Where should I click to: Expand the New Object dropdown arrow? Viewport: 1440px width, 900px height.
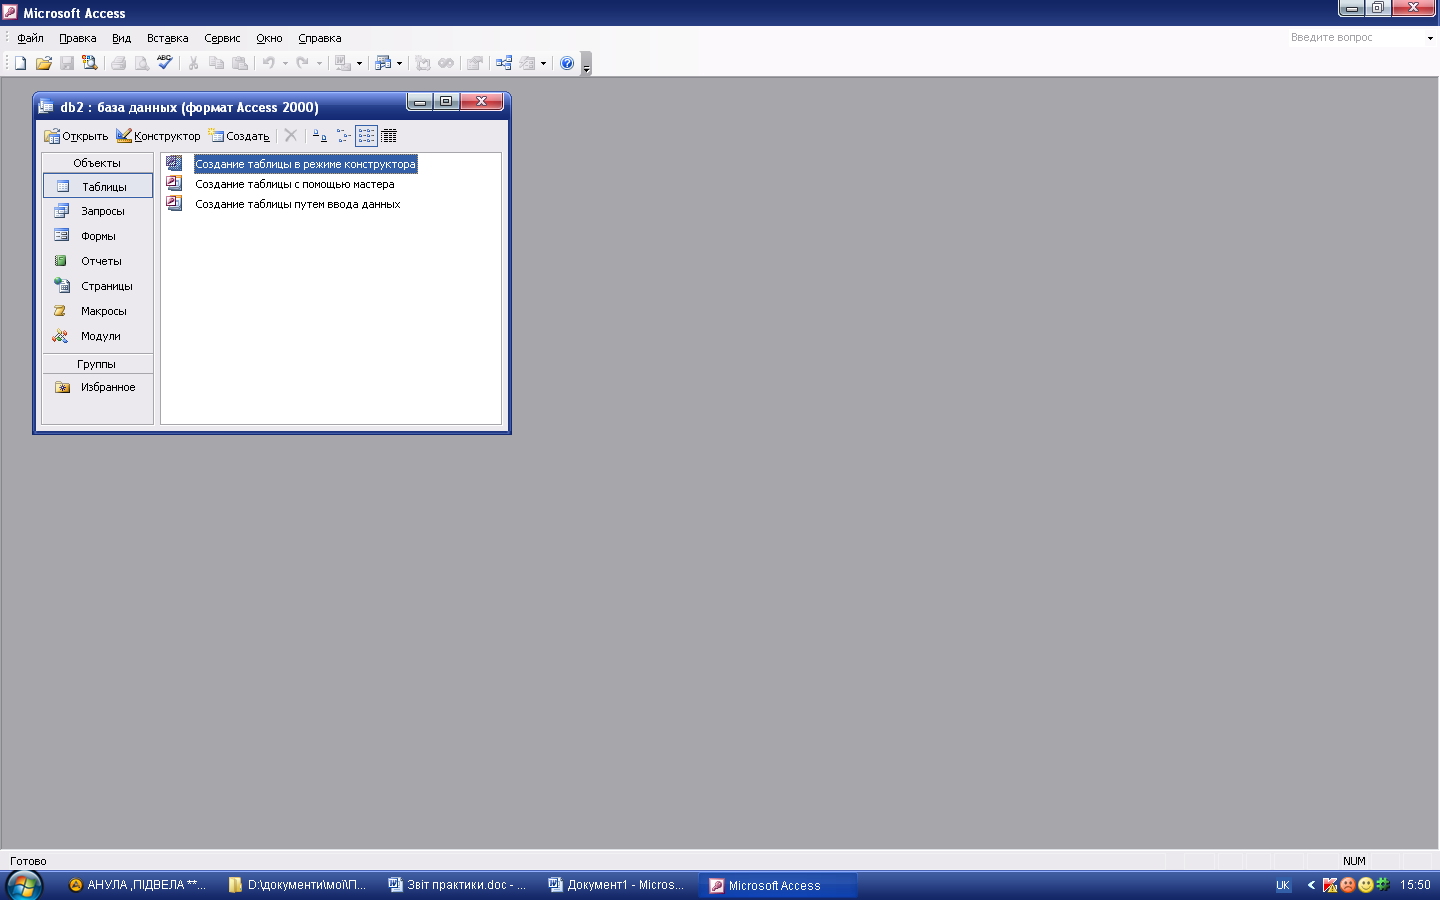pos(543,63)
